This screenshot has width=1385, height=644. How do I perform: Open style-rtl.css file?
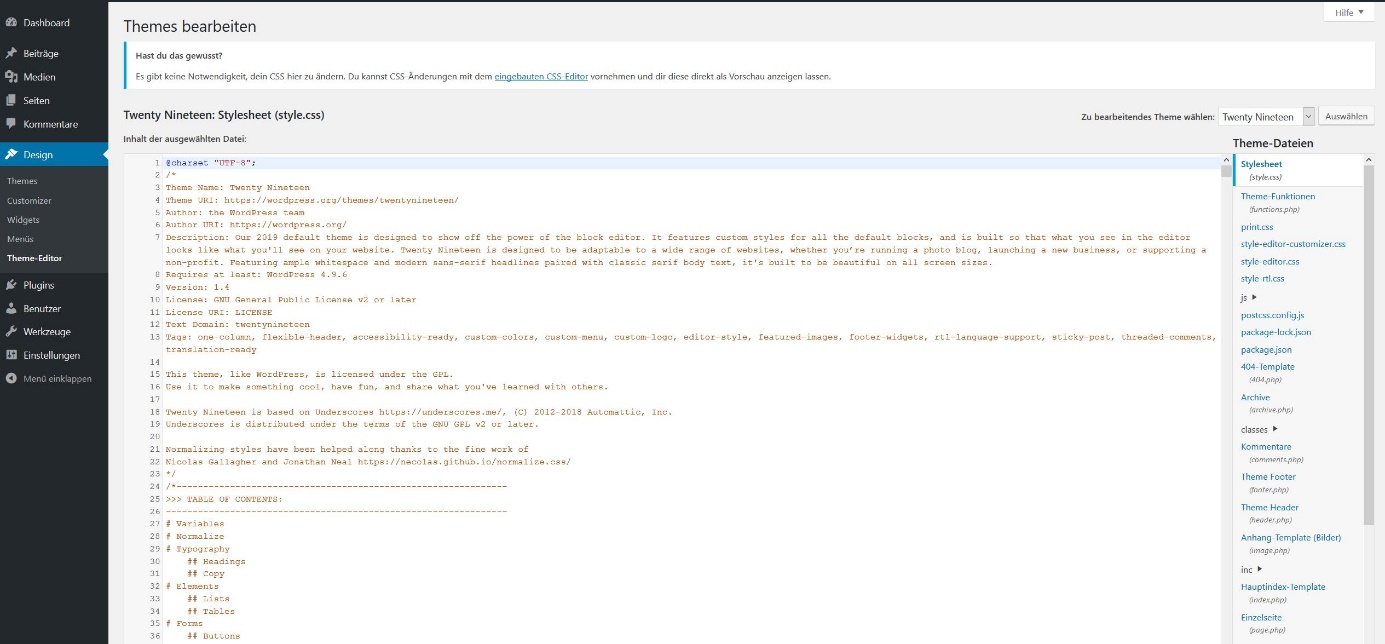[1263, 279]
